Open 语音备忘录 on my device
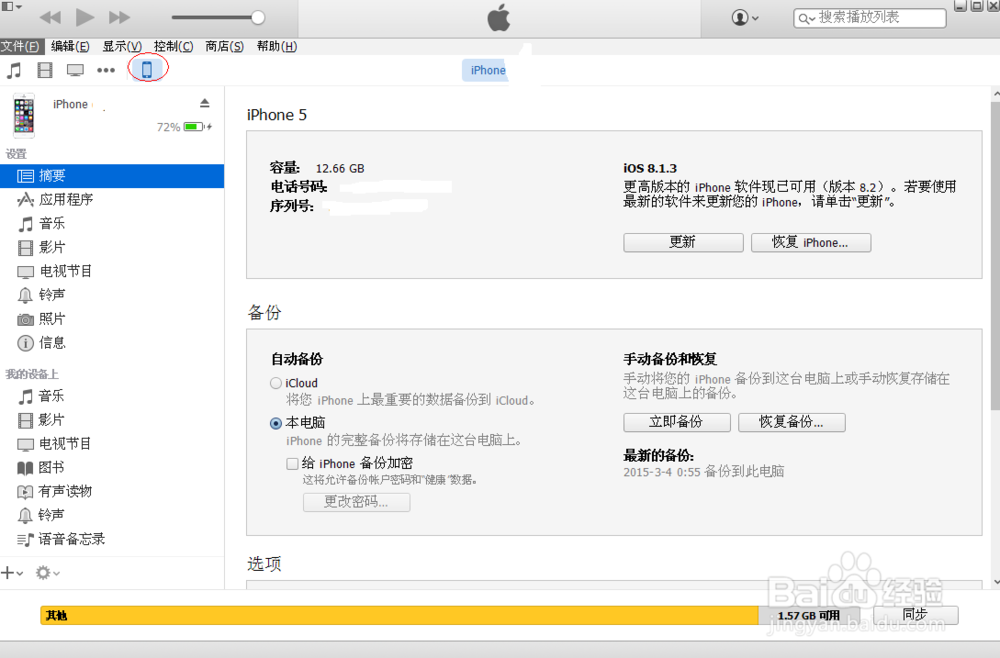Screen dimensions: 1000x658 click(112, 539)
